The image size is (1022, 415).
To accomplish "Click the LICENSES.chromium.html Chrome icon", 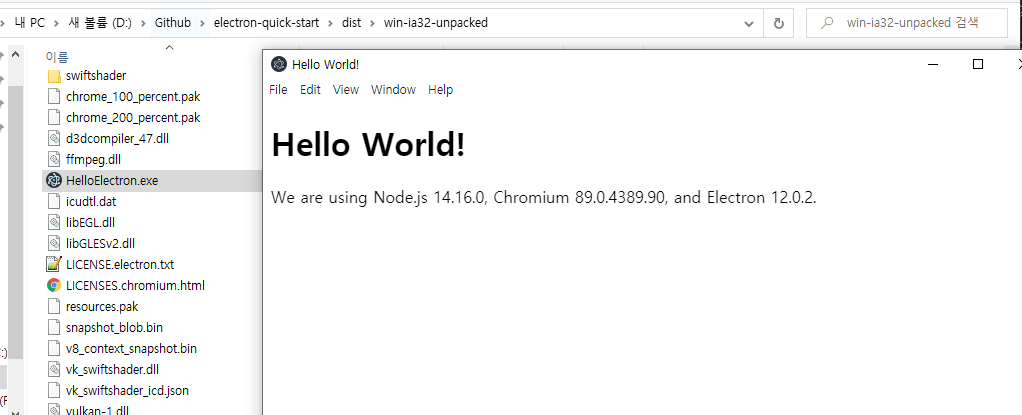I will tap(54, 285).
